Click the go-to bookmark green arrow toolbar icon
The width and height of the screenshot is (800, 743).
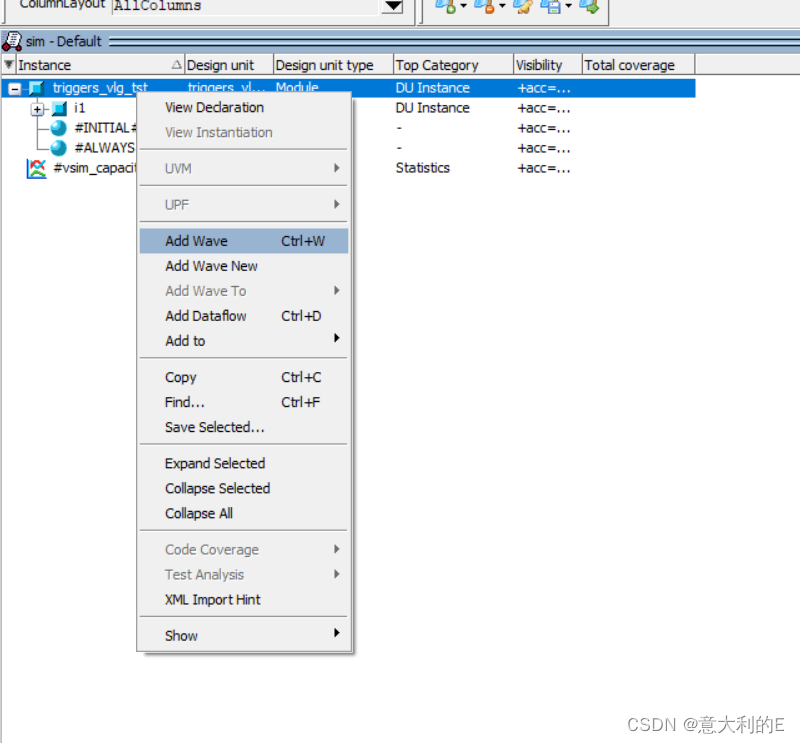tap(589, 6)
